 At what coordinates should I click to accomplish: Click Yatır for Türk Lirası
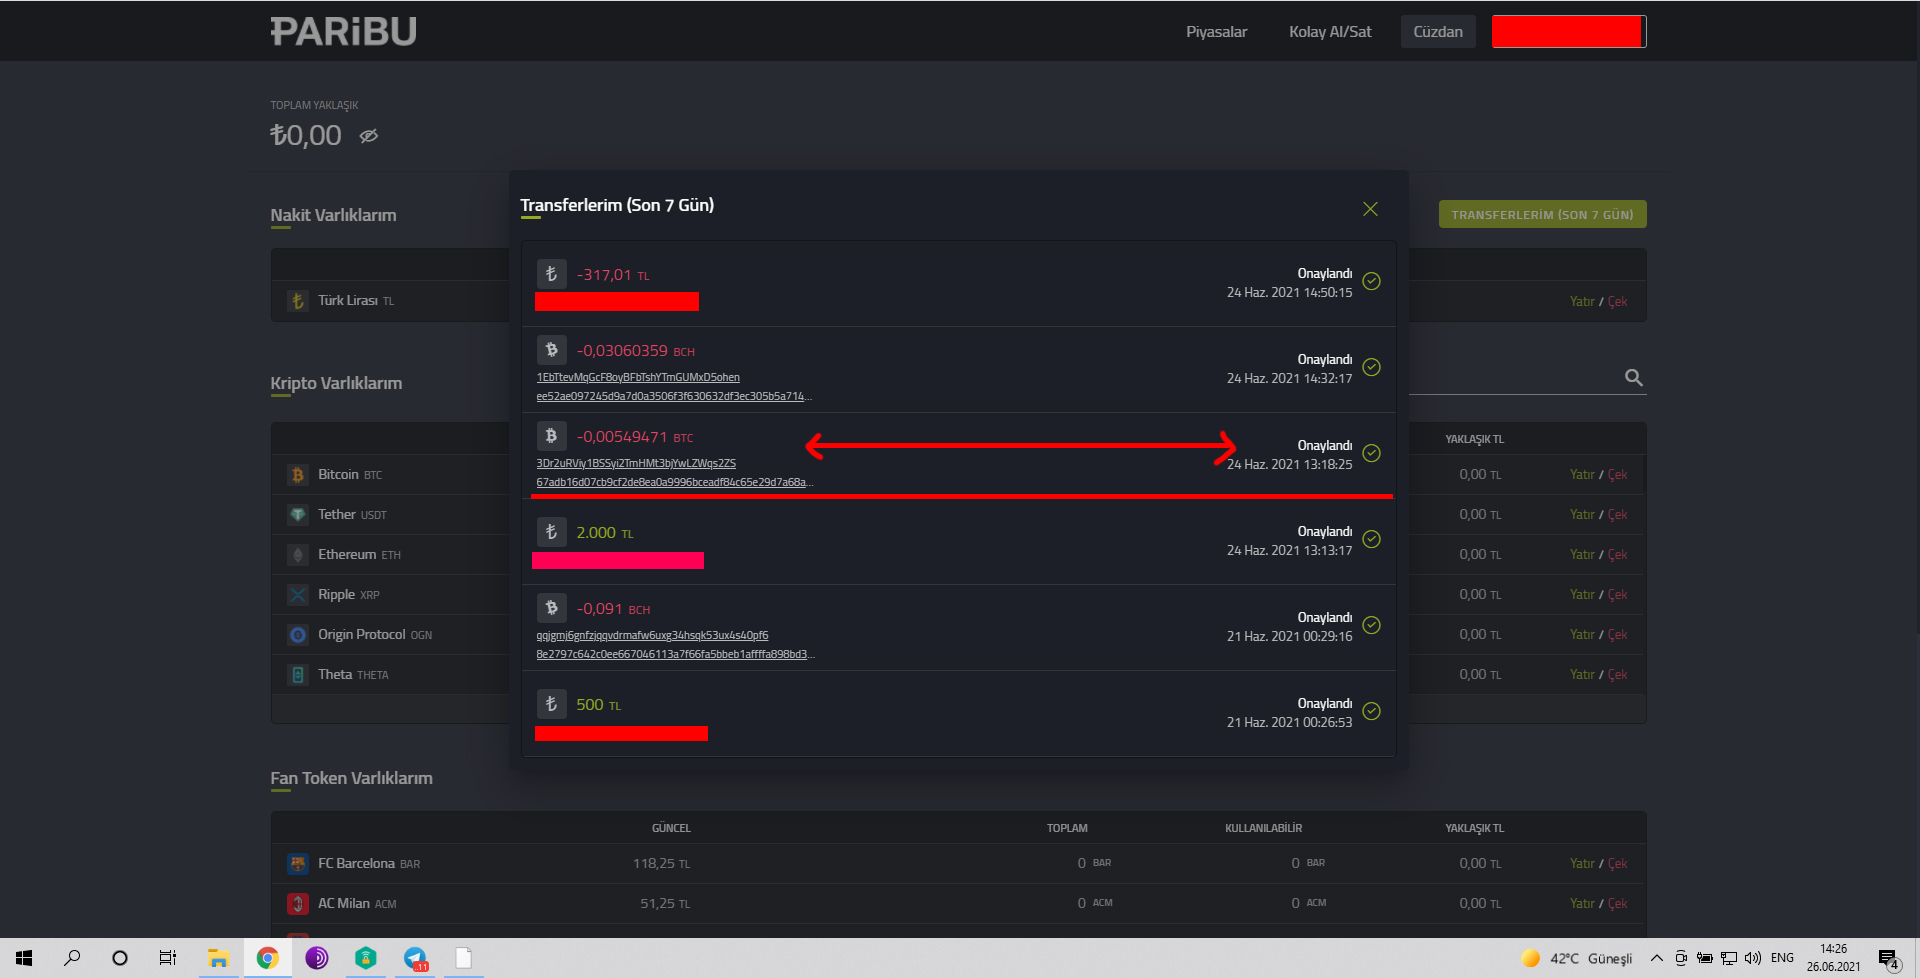pos(1581,302)
